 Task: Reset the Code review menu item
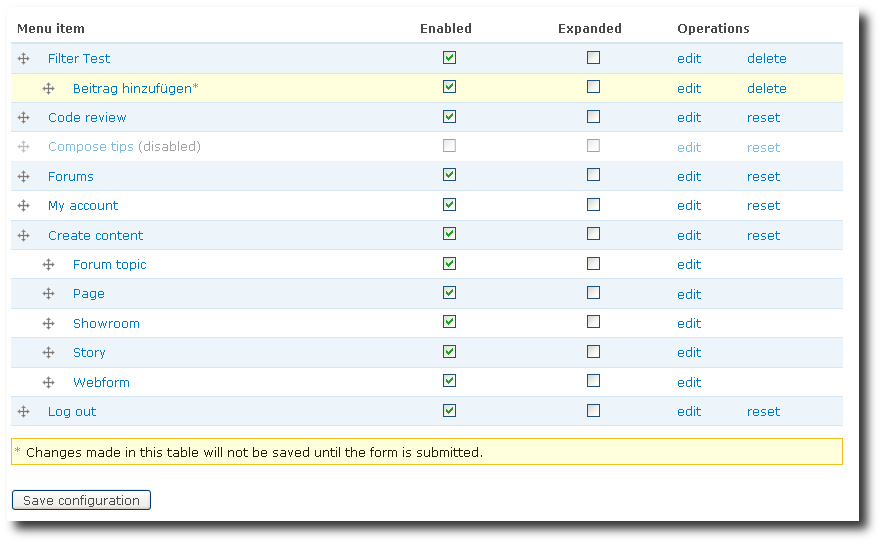coord(763,118)
